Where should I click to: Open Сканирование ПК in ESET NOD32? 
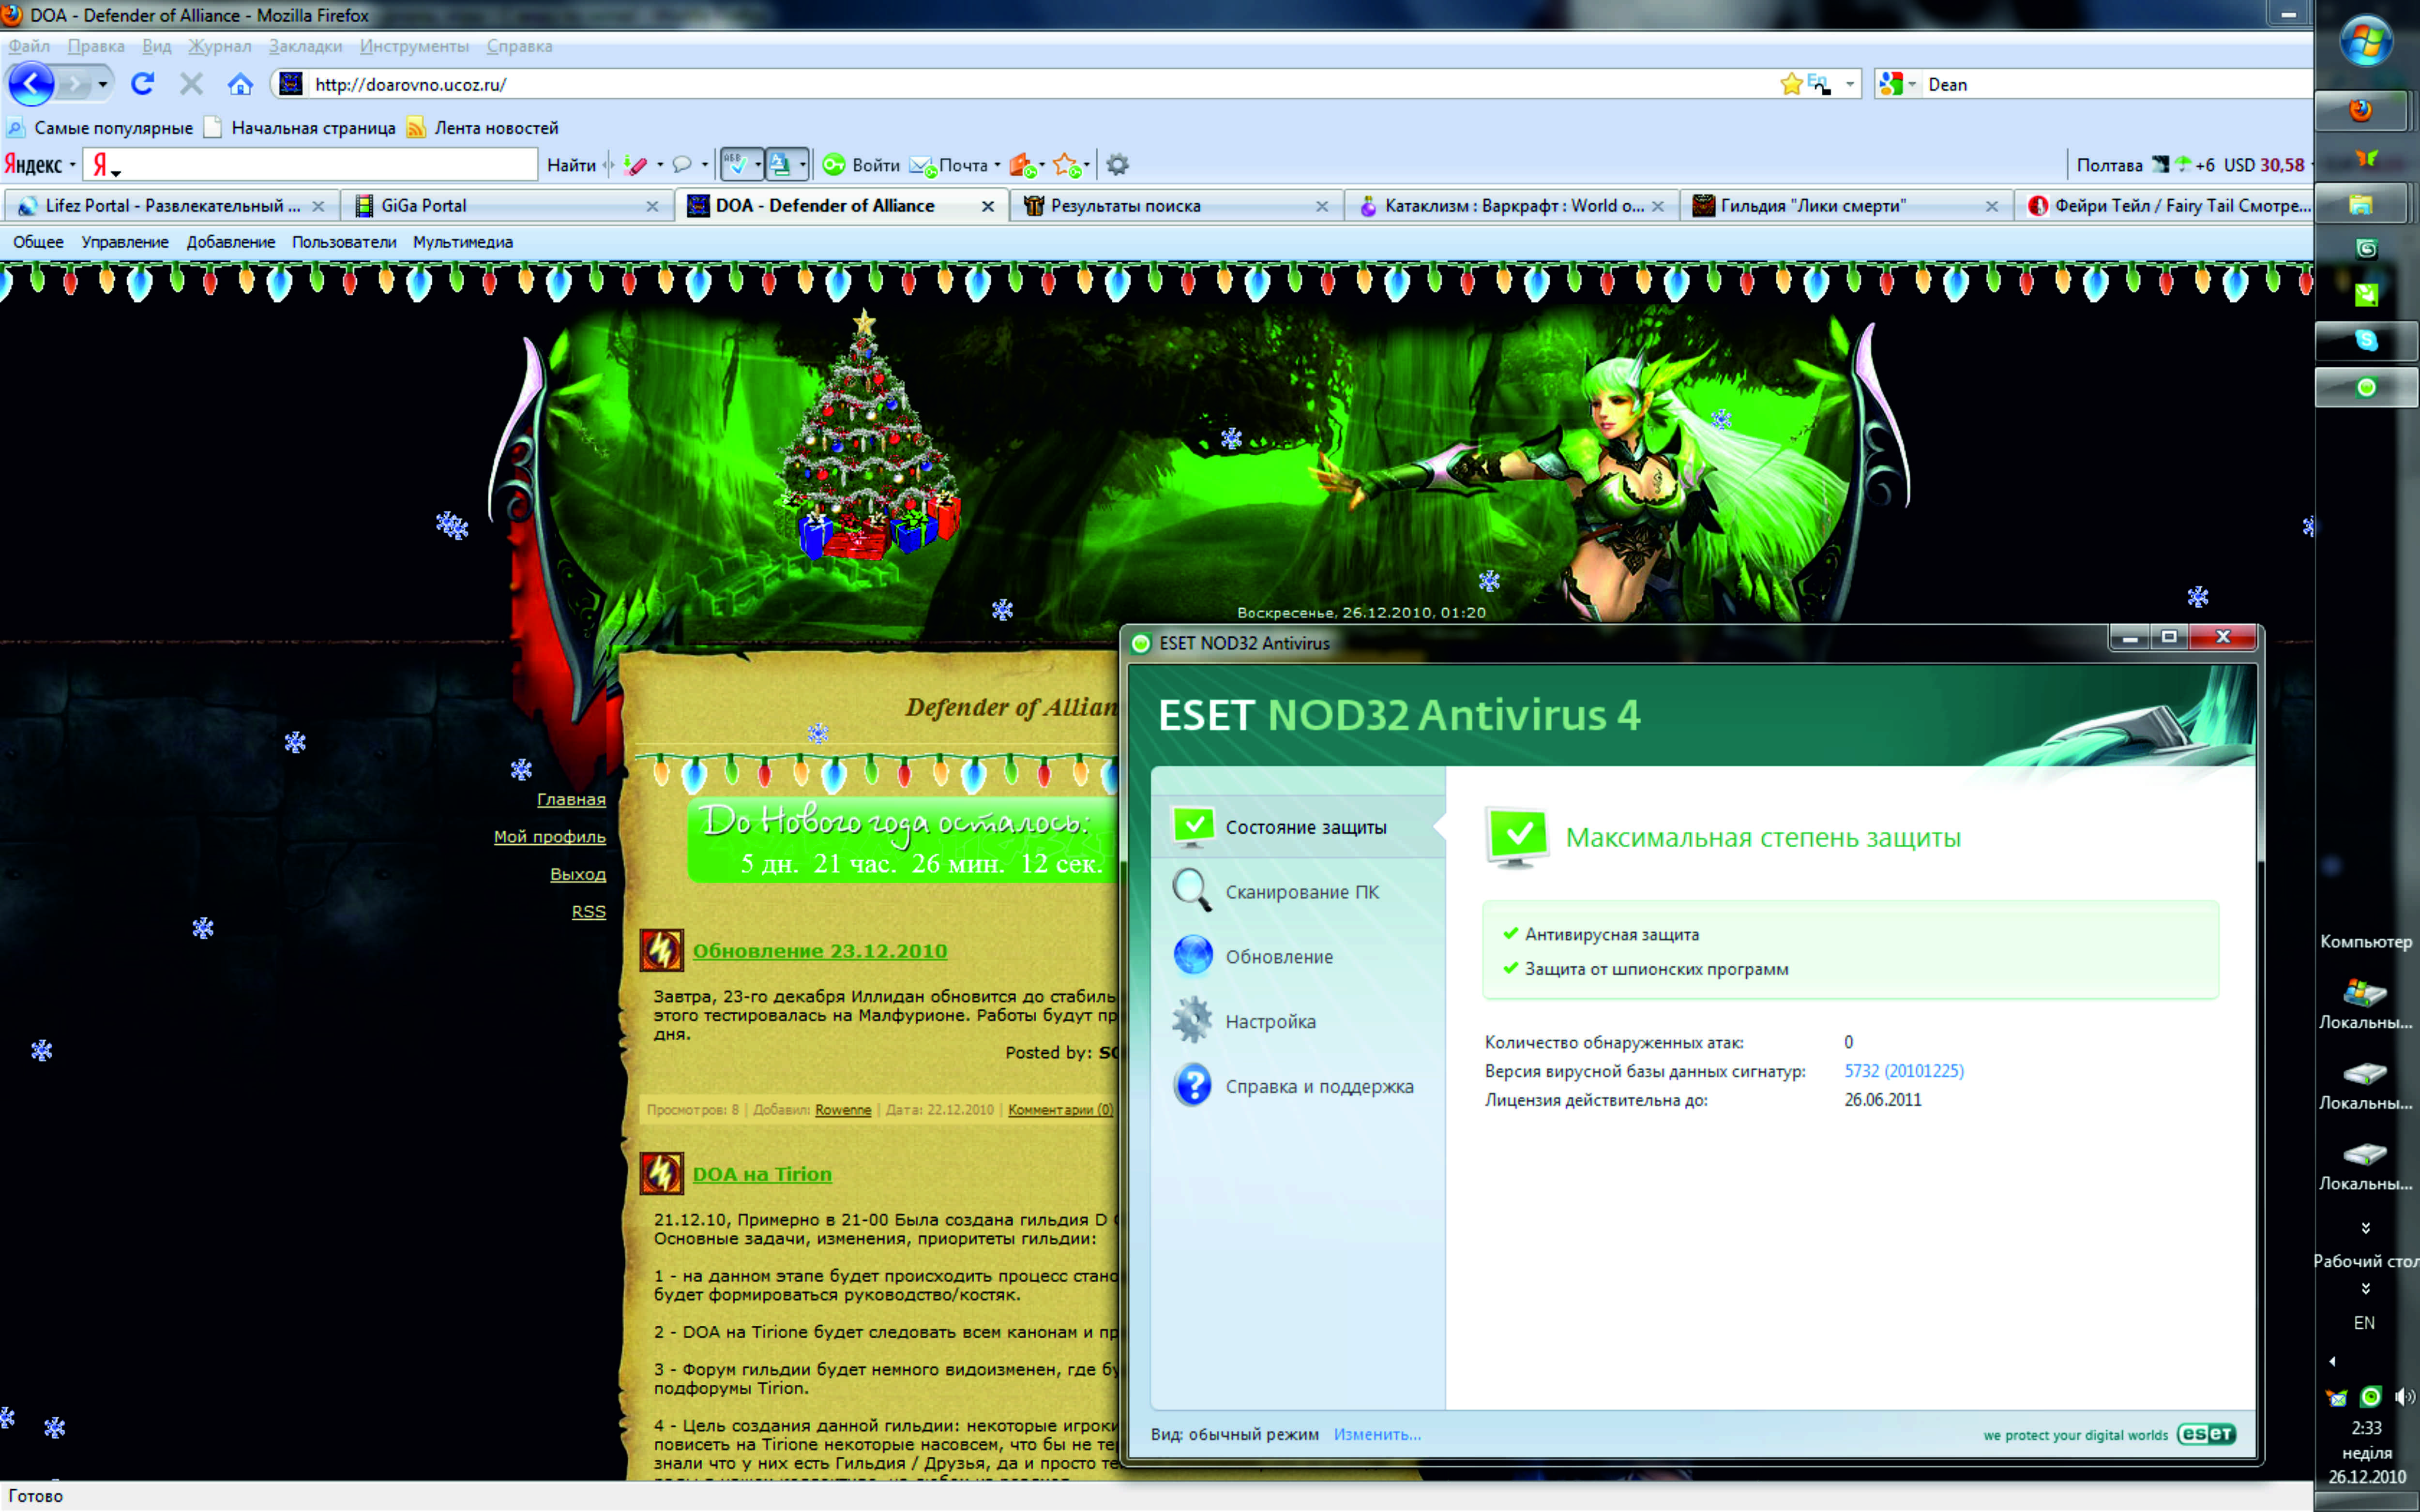click(x=1302, y=892)
